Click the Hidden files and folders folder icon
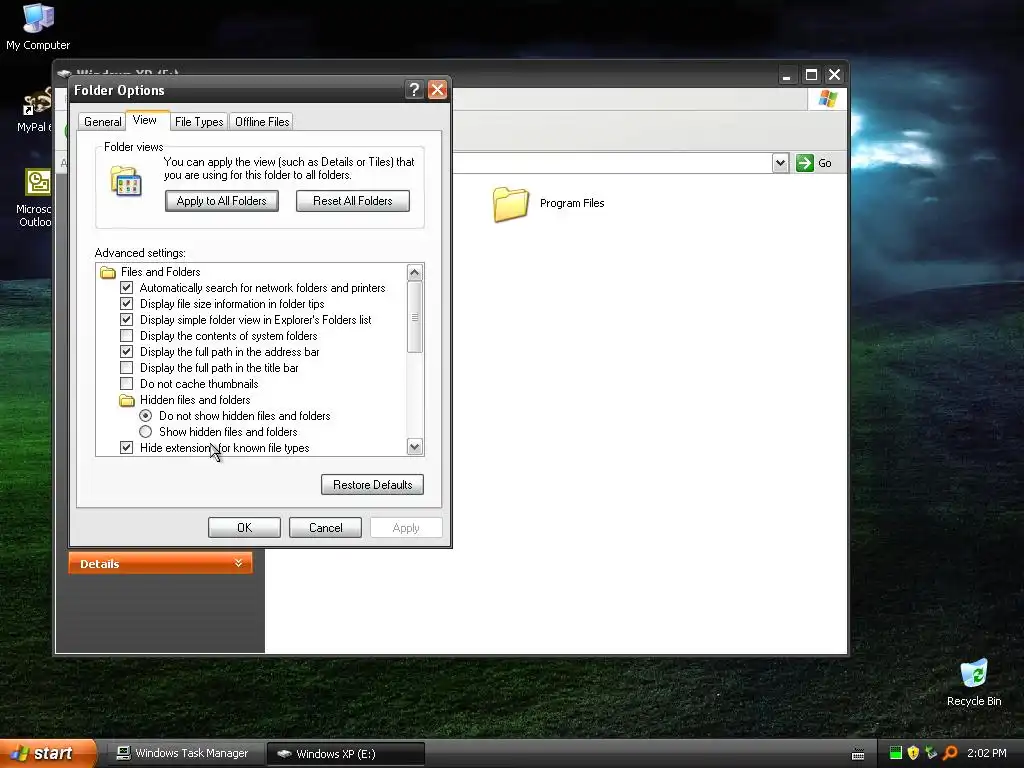The image size is (1024, 768). 127,400
